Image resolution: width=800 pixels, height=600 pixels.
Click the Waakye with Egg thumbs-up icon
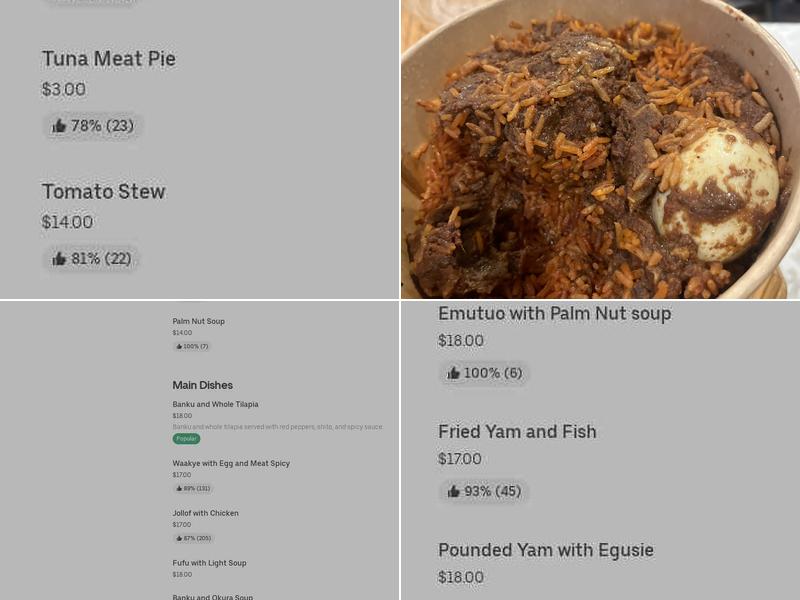point(179,489)
